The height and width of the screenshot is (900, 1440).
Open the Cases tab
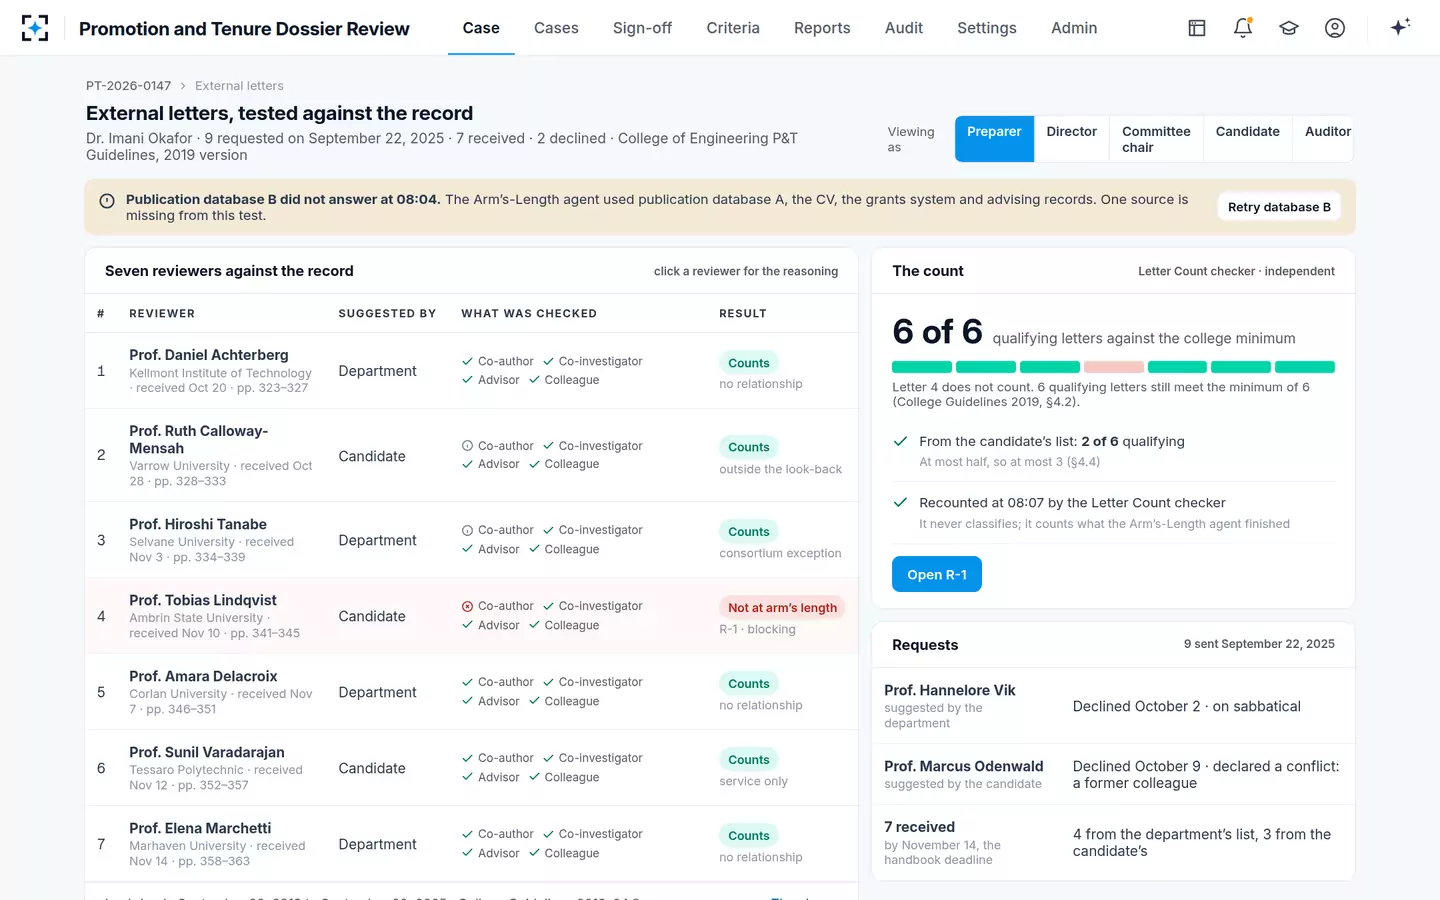click(556, 28)
